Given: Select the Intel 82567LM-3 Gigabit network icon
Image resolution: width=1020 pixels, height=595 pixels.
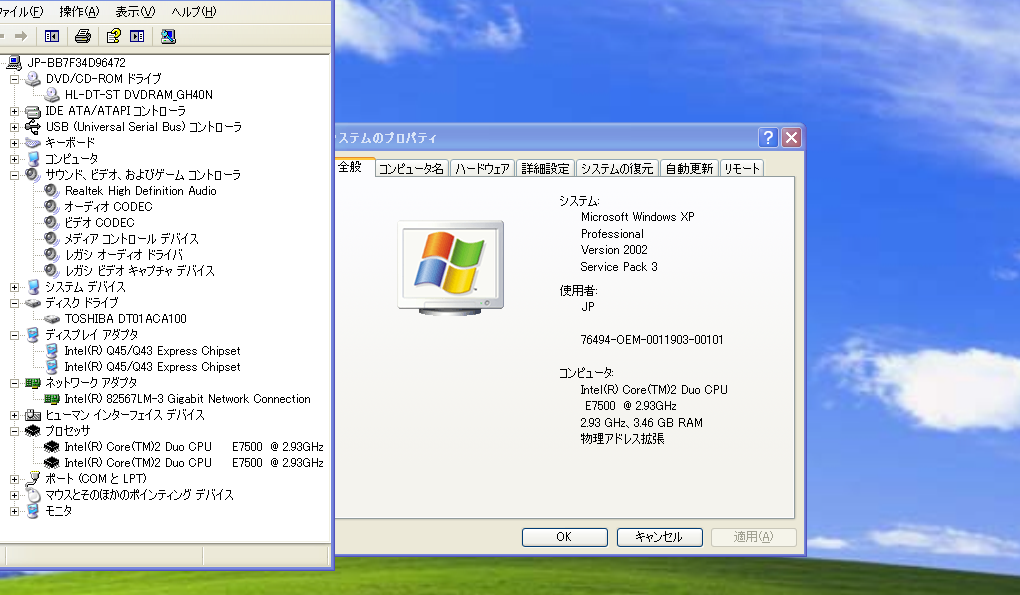Looking at the screenshot, I should 52,399.
